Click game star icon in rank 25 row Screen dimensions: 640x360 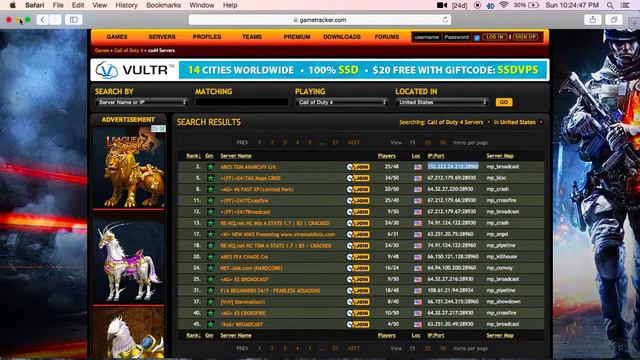211,280
